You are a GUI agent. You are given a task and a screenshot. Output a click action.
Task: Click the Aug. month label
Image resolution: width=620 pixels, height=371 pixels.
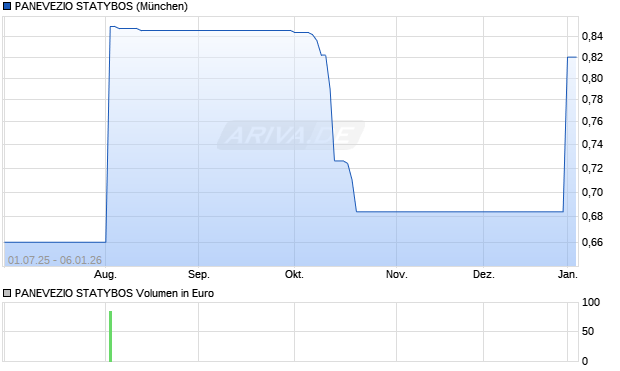click(105, 274)
